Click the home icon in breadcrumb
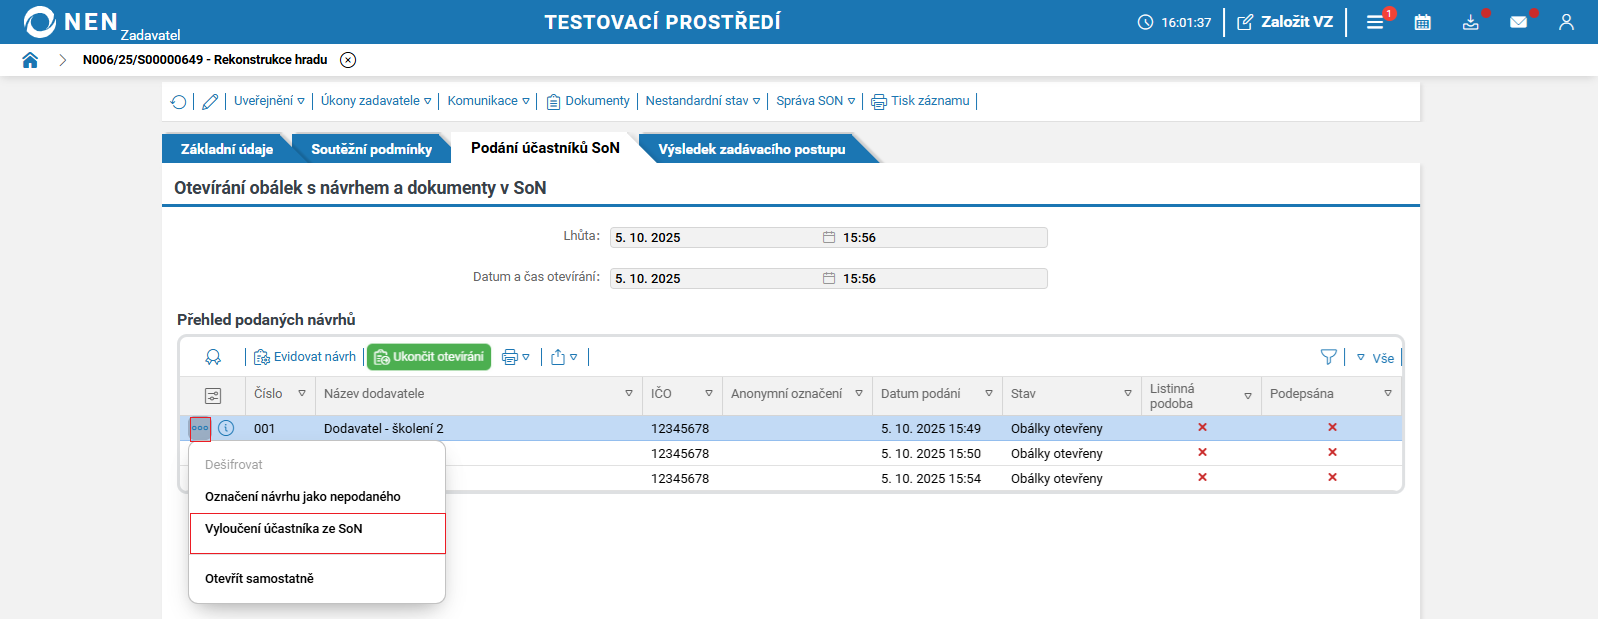This screenshot has width=1598, height=619. pos(30,60)
